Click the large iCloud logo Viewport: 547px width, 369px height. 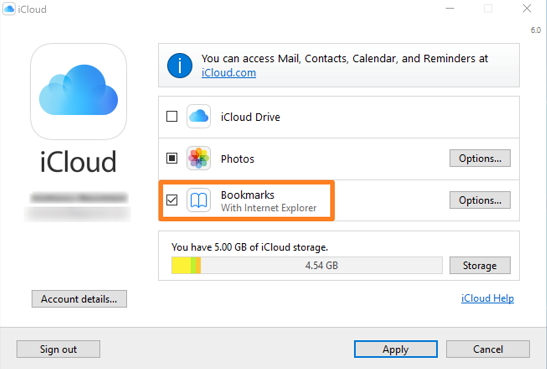point(78,91)
